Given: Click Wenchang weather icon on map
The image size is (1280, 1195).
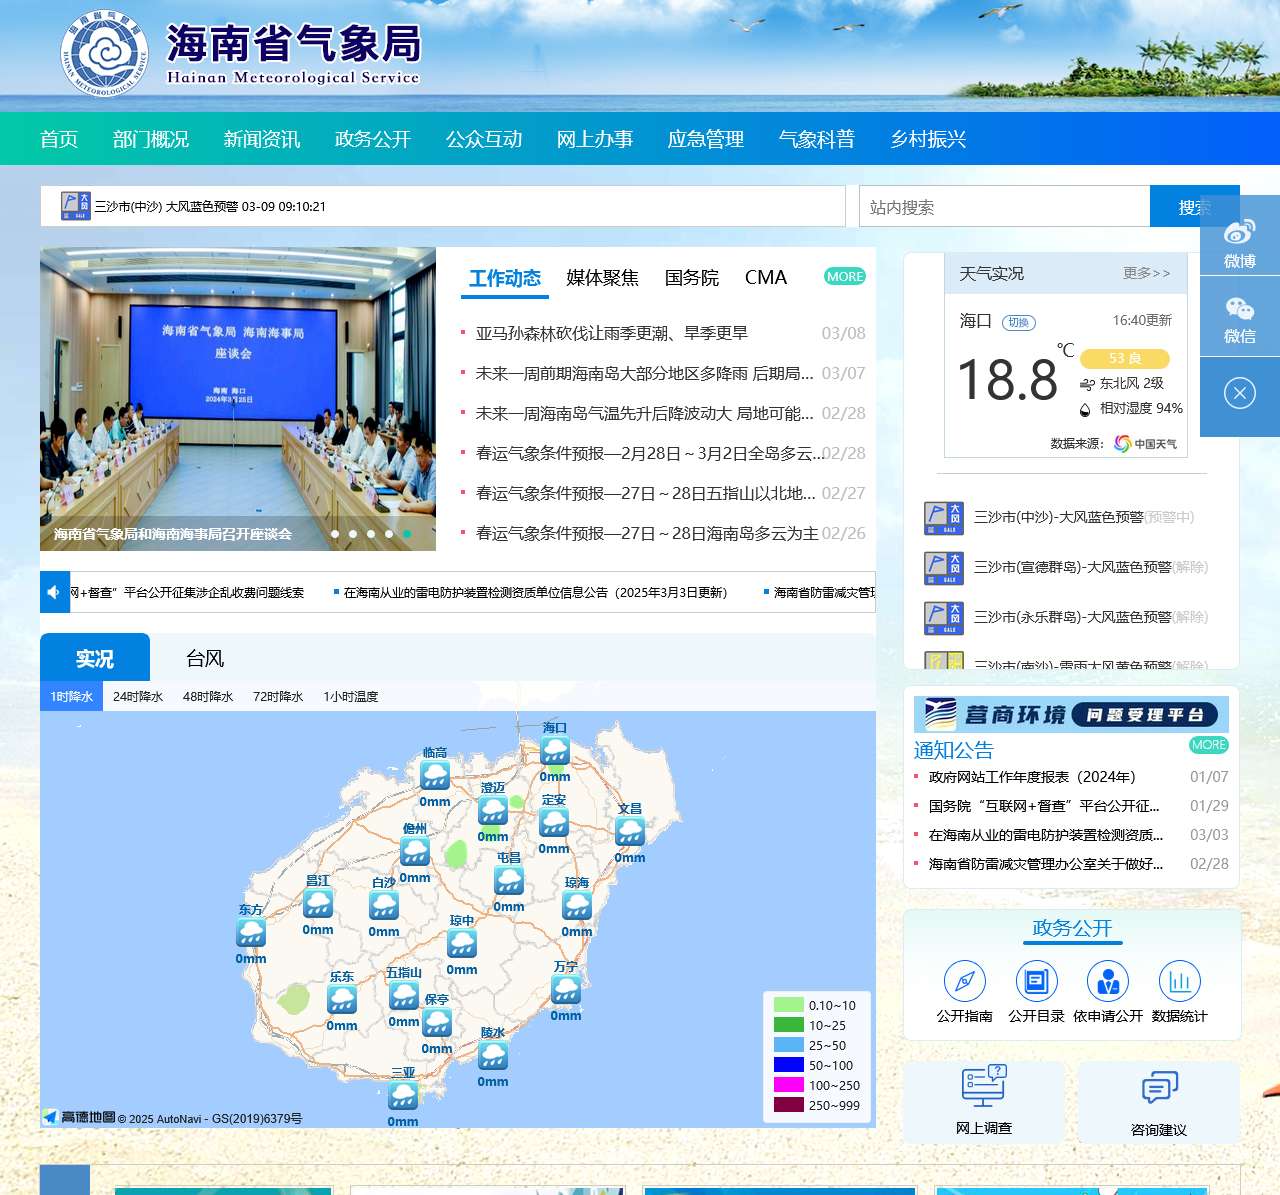Looking at the screenshot, I should (630, 831).
